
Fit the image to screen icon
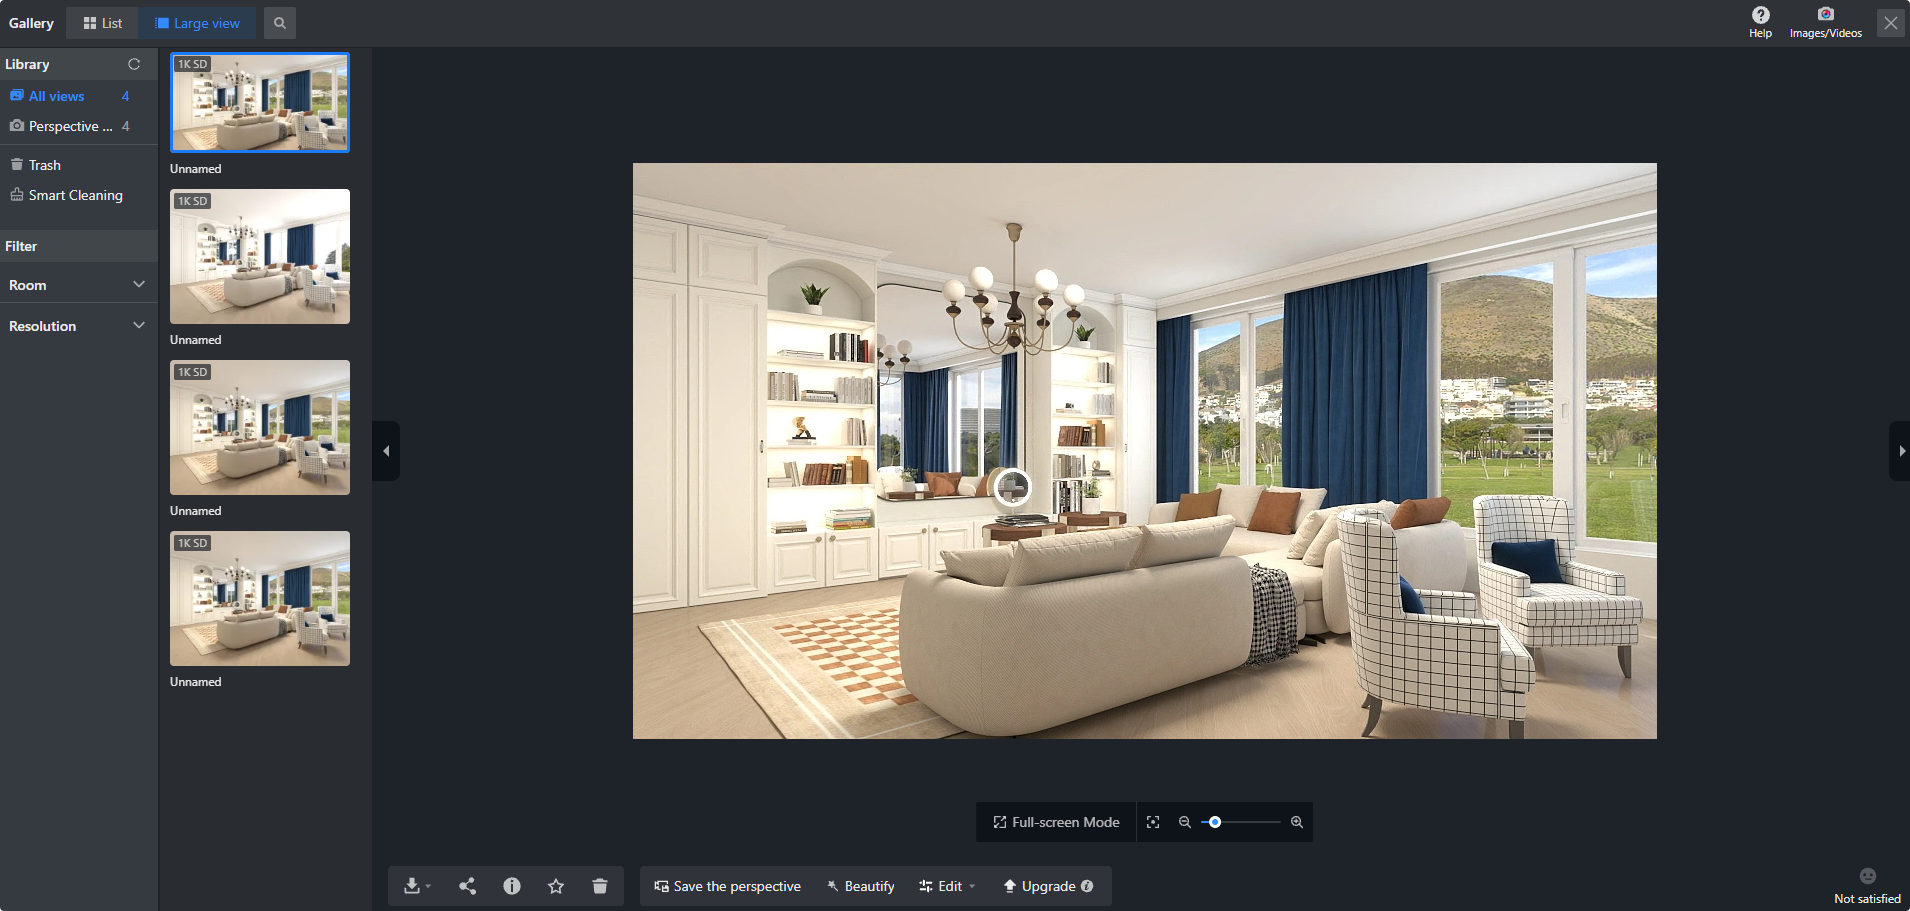pos(1153,822)
